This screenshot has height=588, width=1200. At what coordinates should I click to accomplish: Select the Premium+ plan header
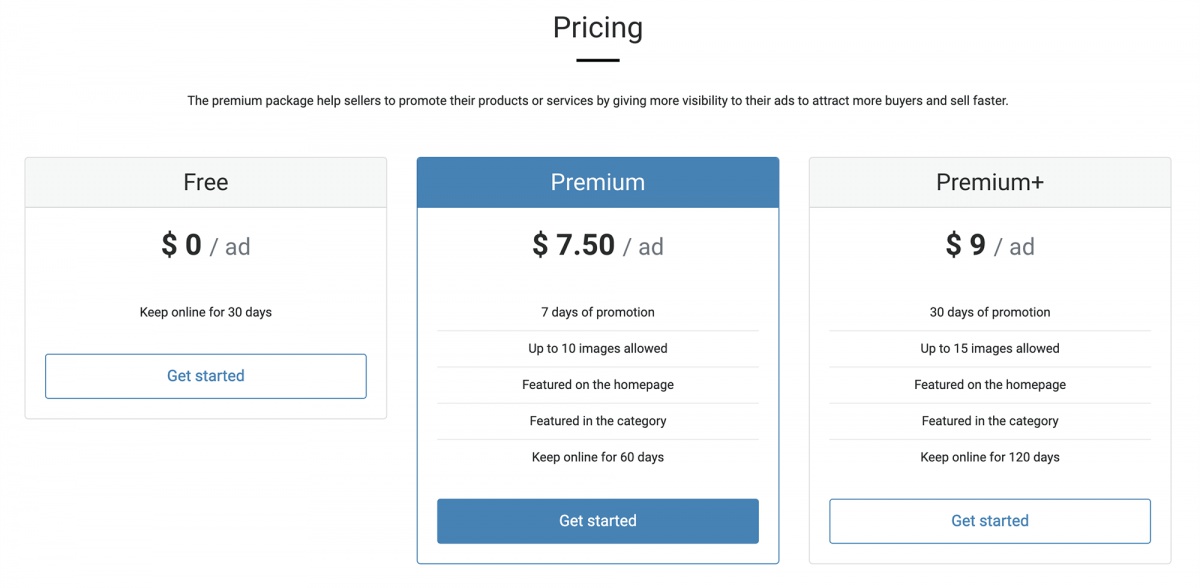[x=989, y=182]
